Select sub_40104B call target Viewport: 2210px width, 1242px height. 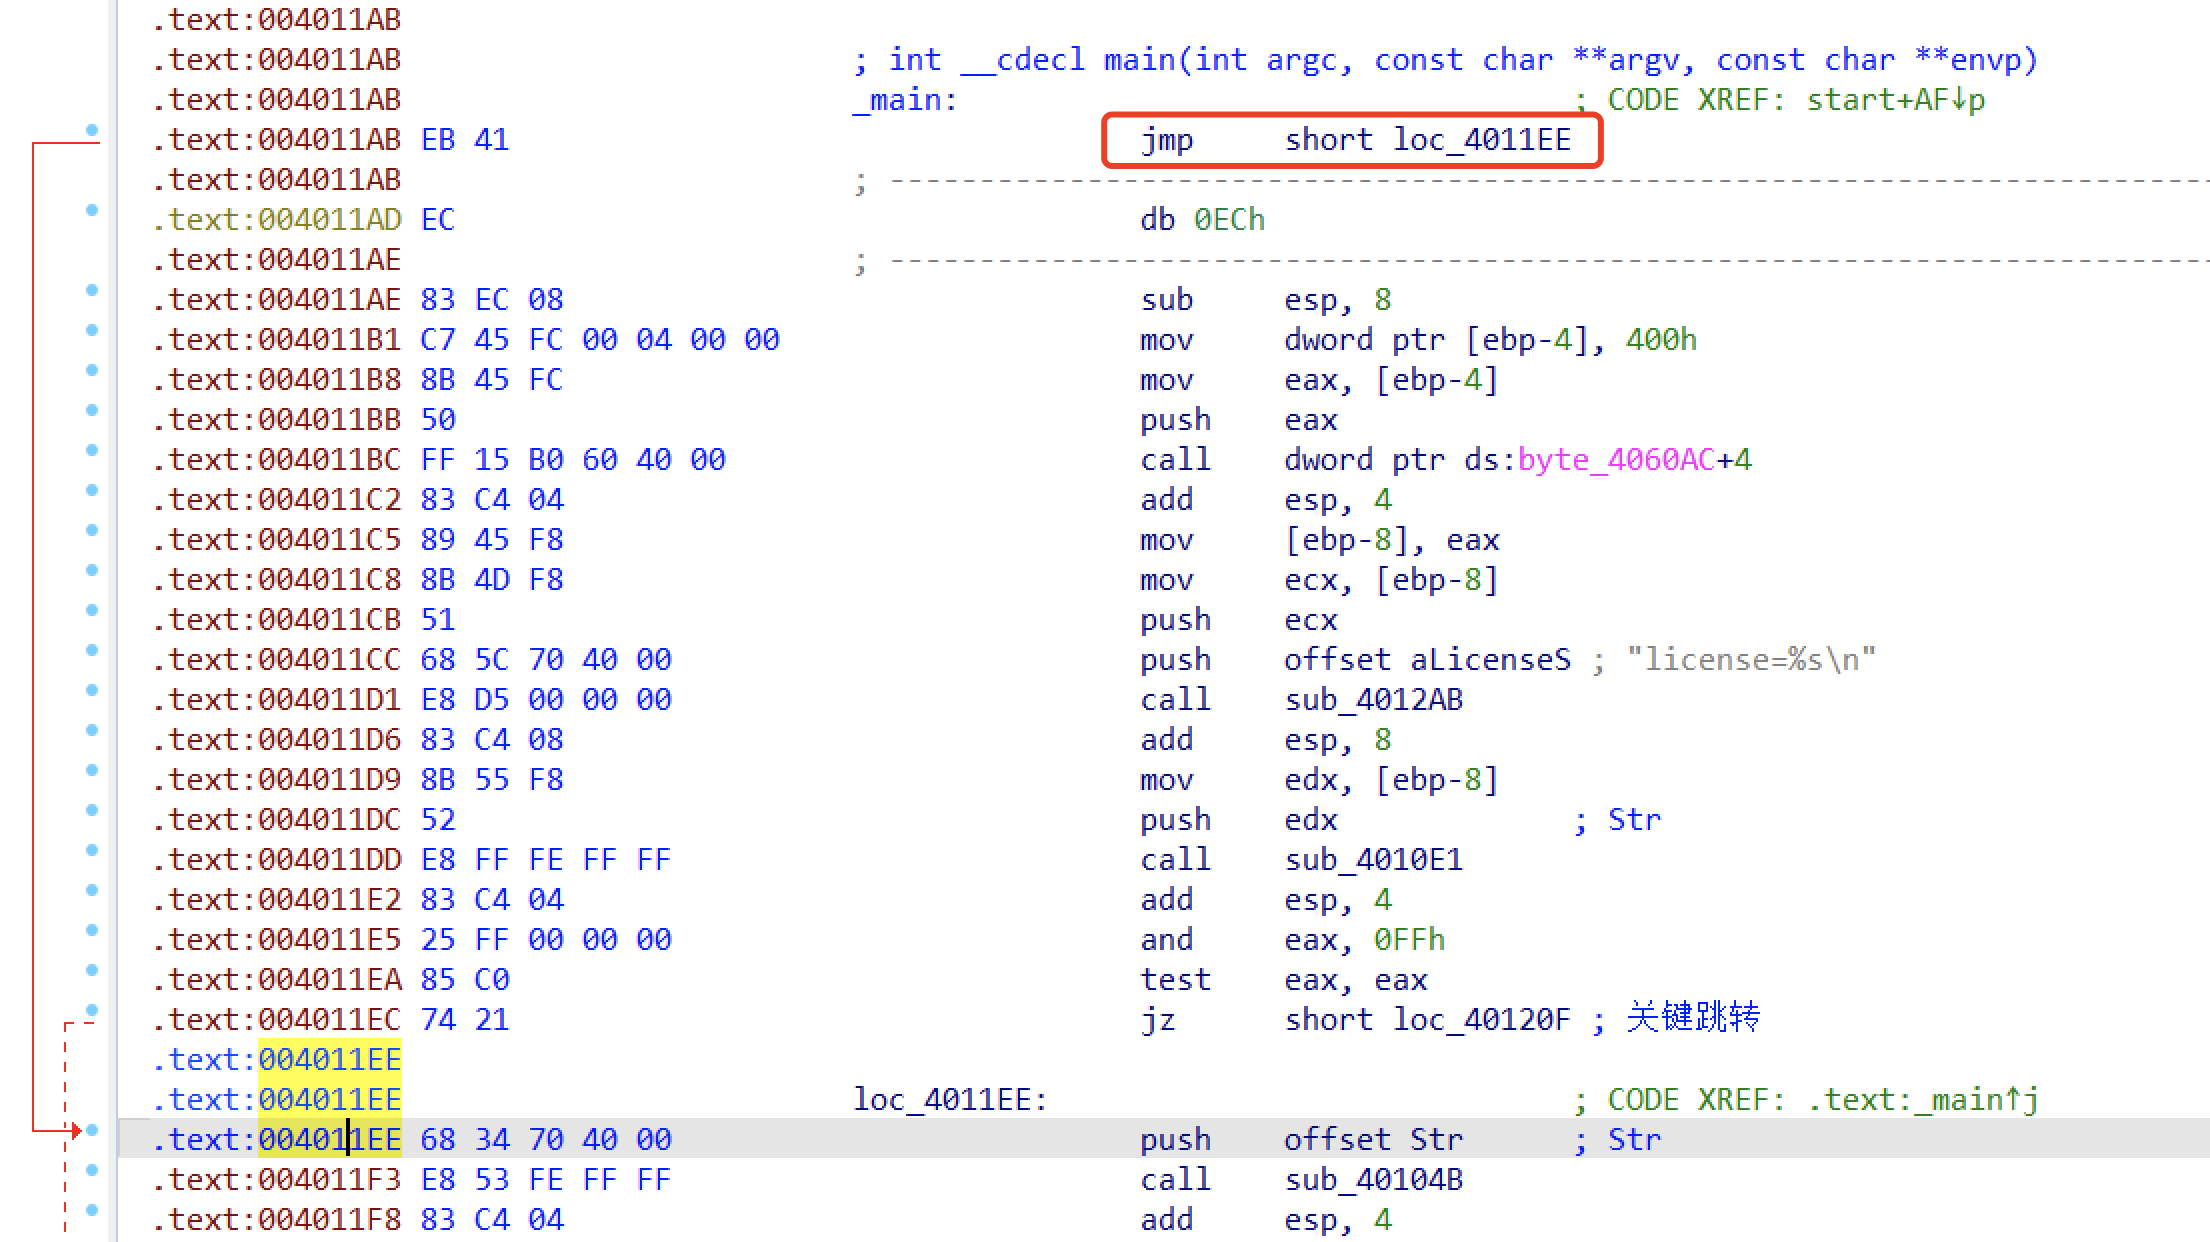click(x=1373, y=1180)
